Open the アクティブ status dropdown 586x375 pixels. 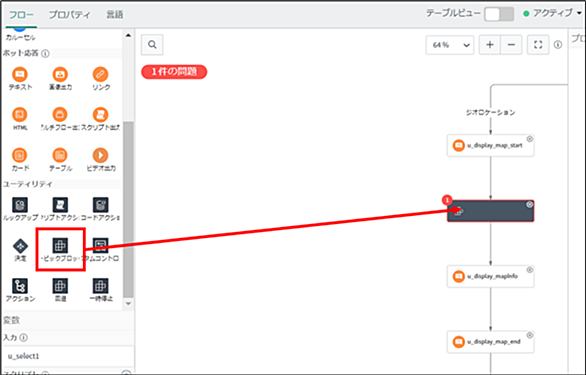tap(552, 13)
